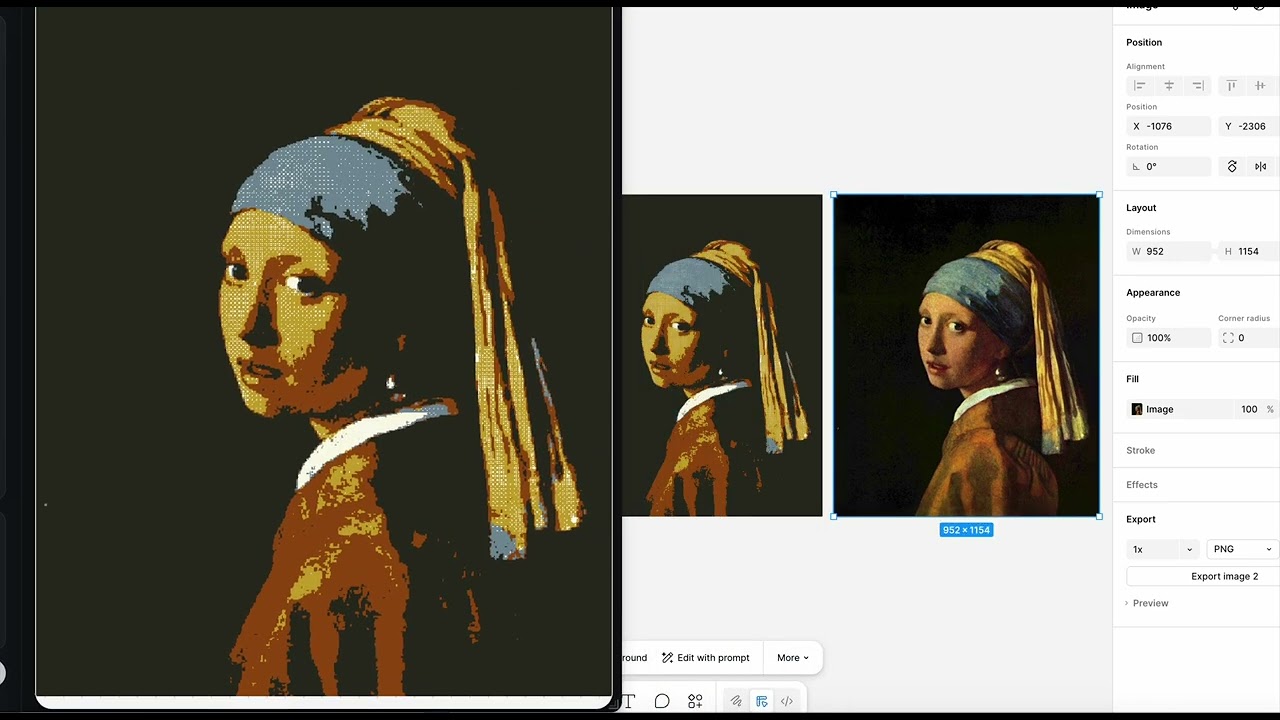Switch to Design mode
The image size is (1280, 720).
[x=762, y=701]
